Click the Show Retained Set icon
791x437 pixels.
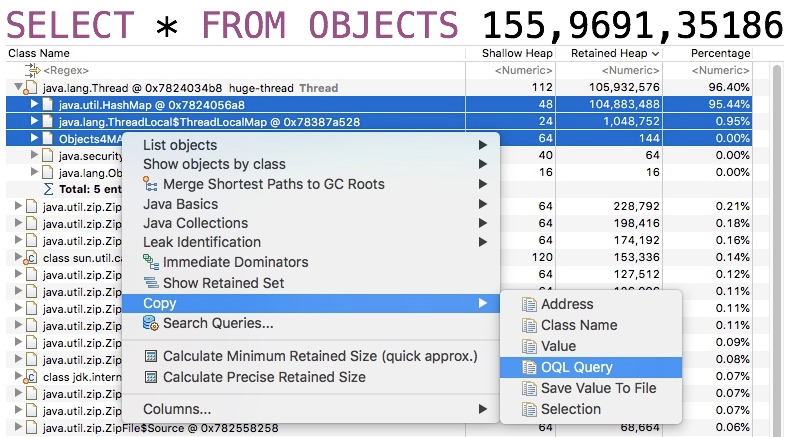[x=150, y=283]
